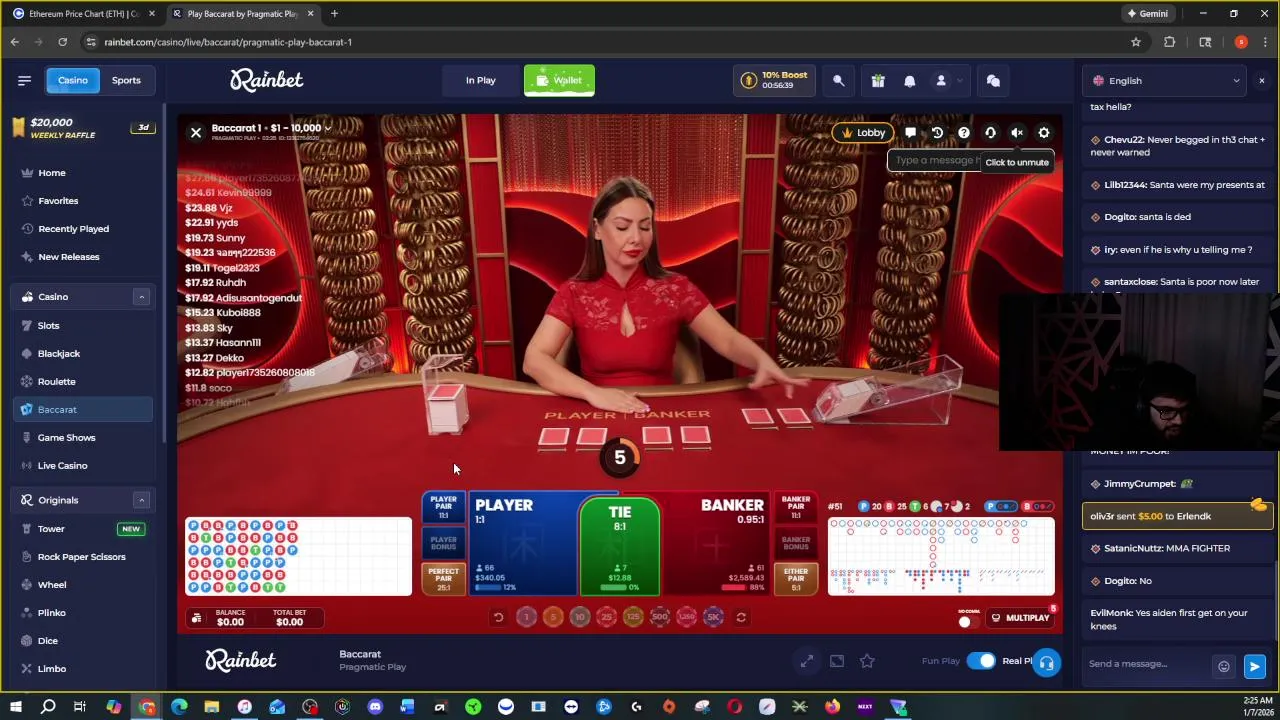The image size is (1280, 720).
Task: Open the In Play button
Action: click(481, 80)
